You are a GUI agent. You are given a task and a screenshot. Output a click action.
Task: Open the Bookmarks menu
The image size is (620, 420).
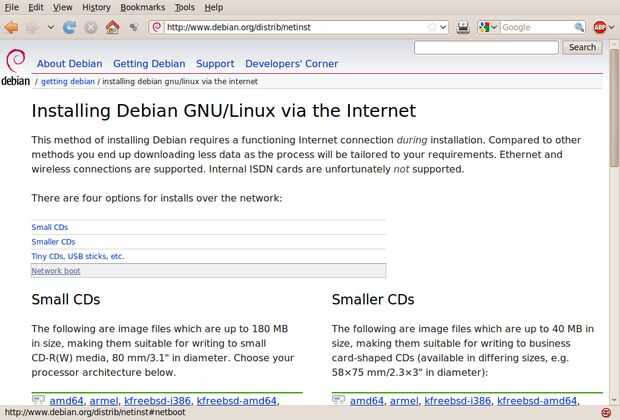pos(142,7)
